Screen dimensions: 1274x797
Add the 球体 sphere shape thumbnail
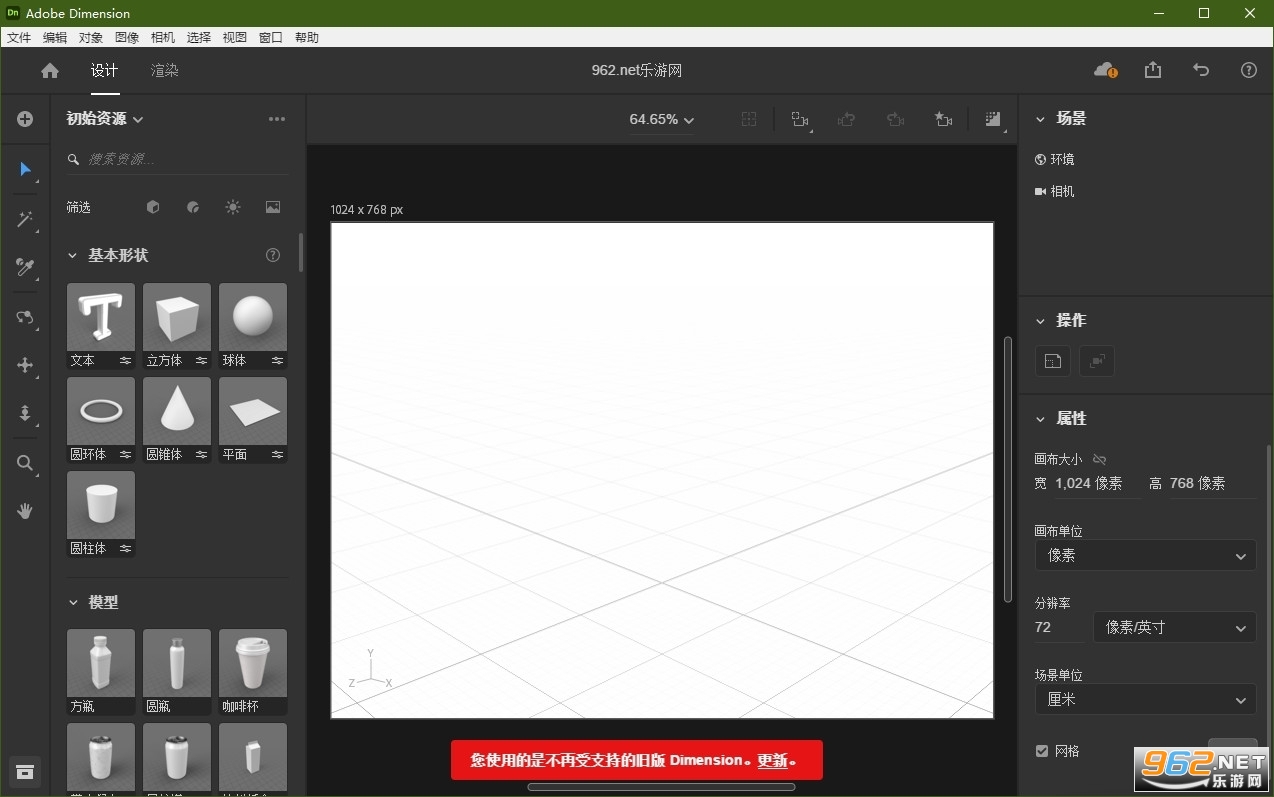coord(253,317)
